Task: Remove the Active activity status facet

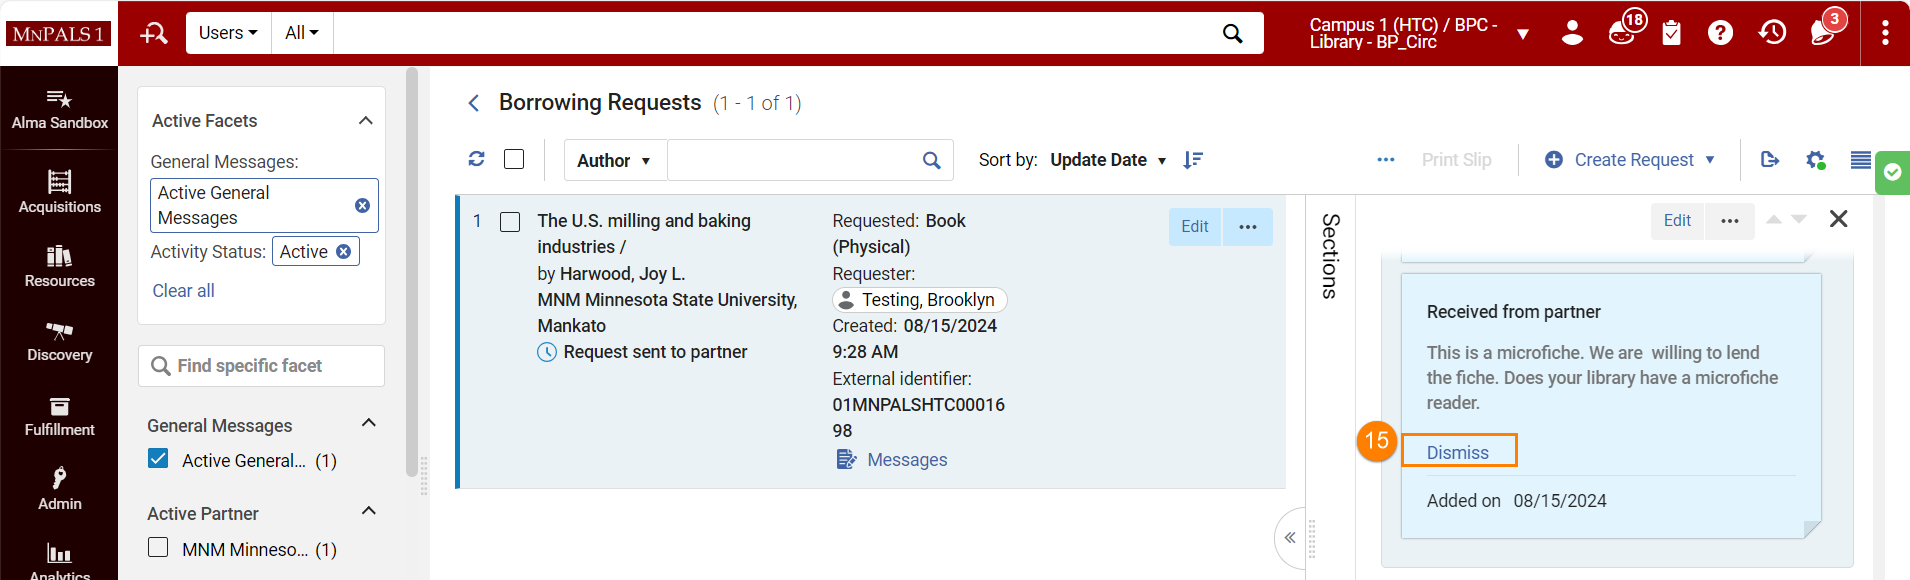Action: pos(344,252)
